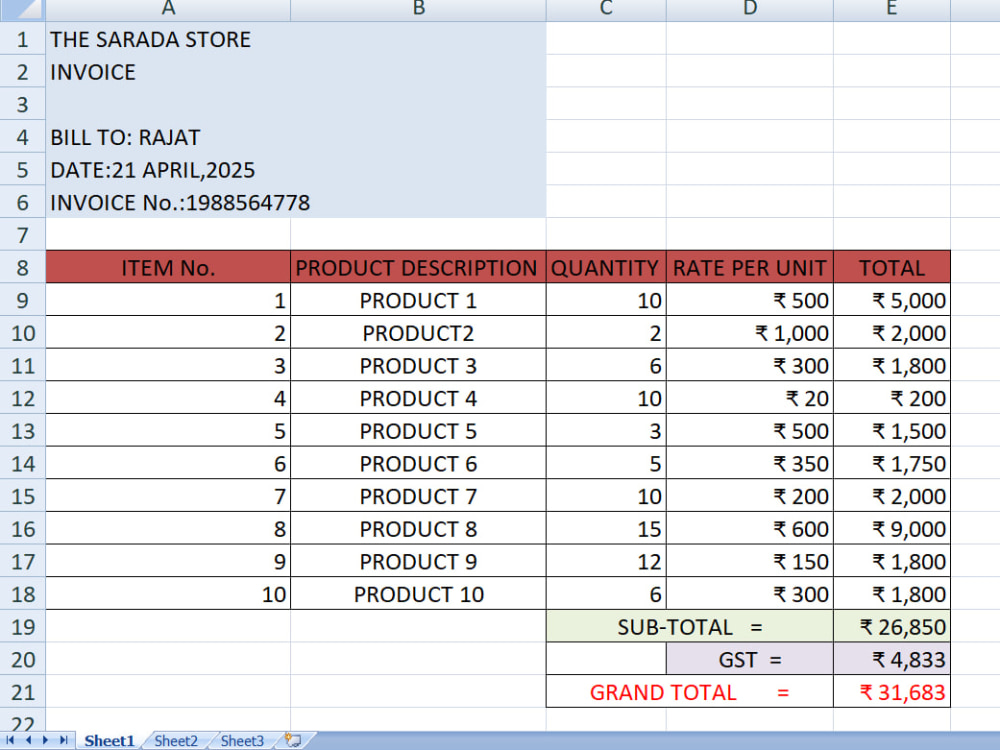This screenshot has height=750, width=1000.
Task: Click previous sheet navigation arrow
Action: (x=28, y=740)
